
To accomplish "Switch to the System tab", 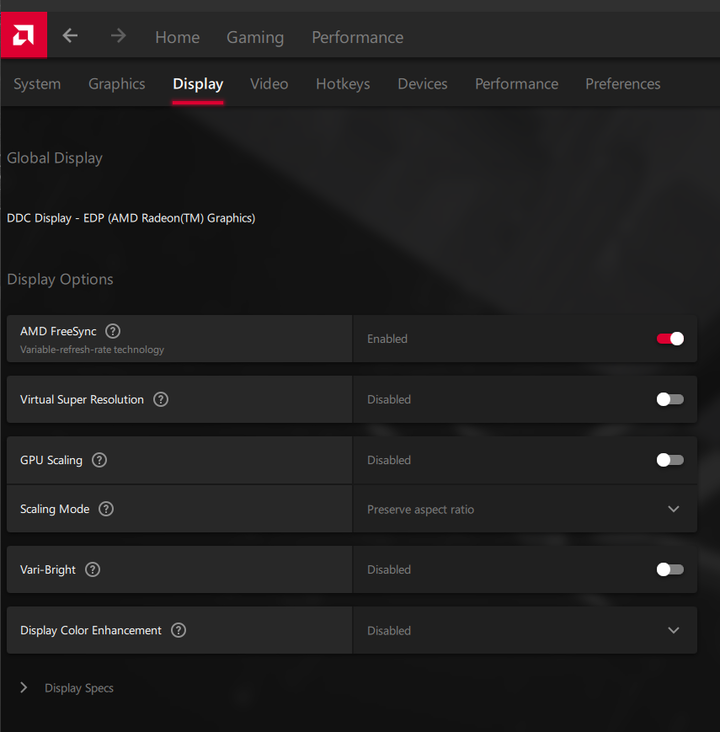I will (x=37, y=84).
